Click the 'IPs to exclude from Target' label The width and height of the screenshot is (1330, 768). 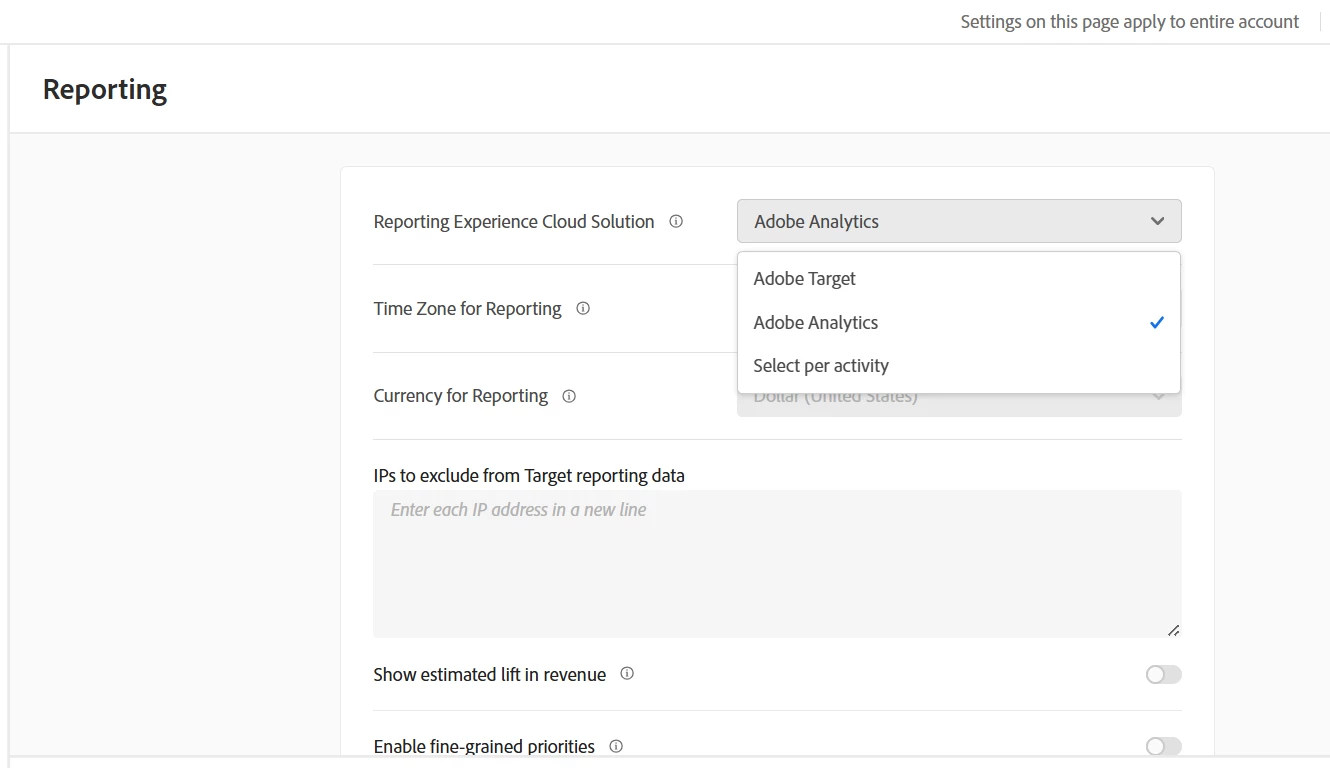[x=529, y=476]
